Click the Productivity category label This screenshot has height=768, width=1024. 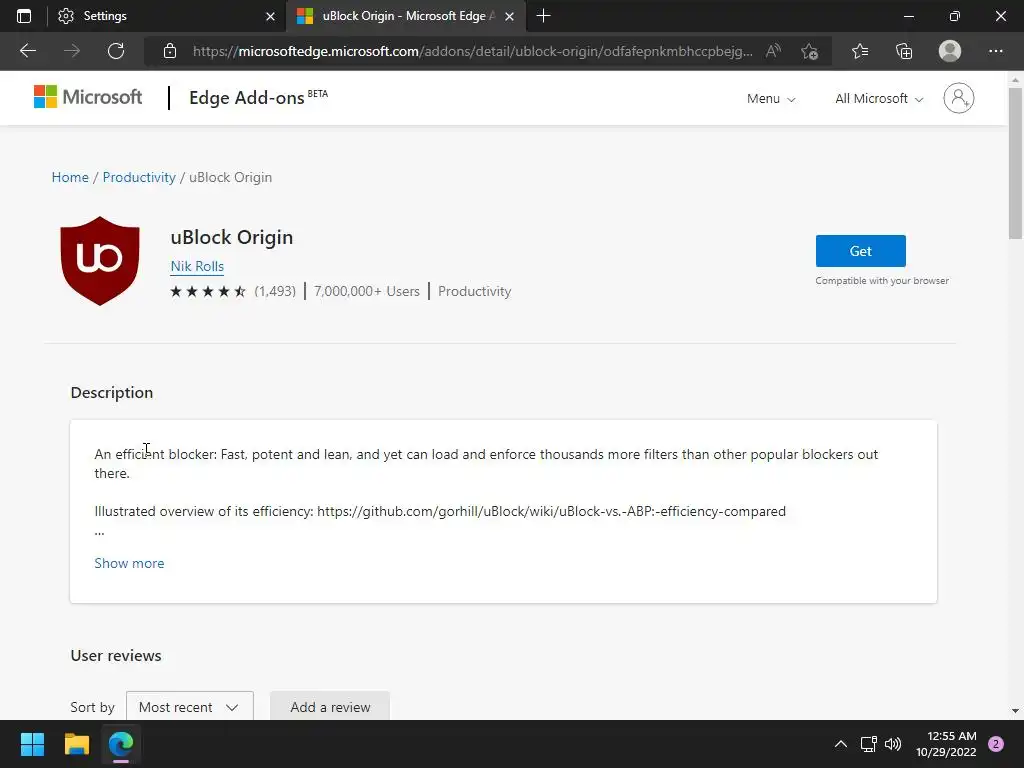(475, 291)
